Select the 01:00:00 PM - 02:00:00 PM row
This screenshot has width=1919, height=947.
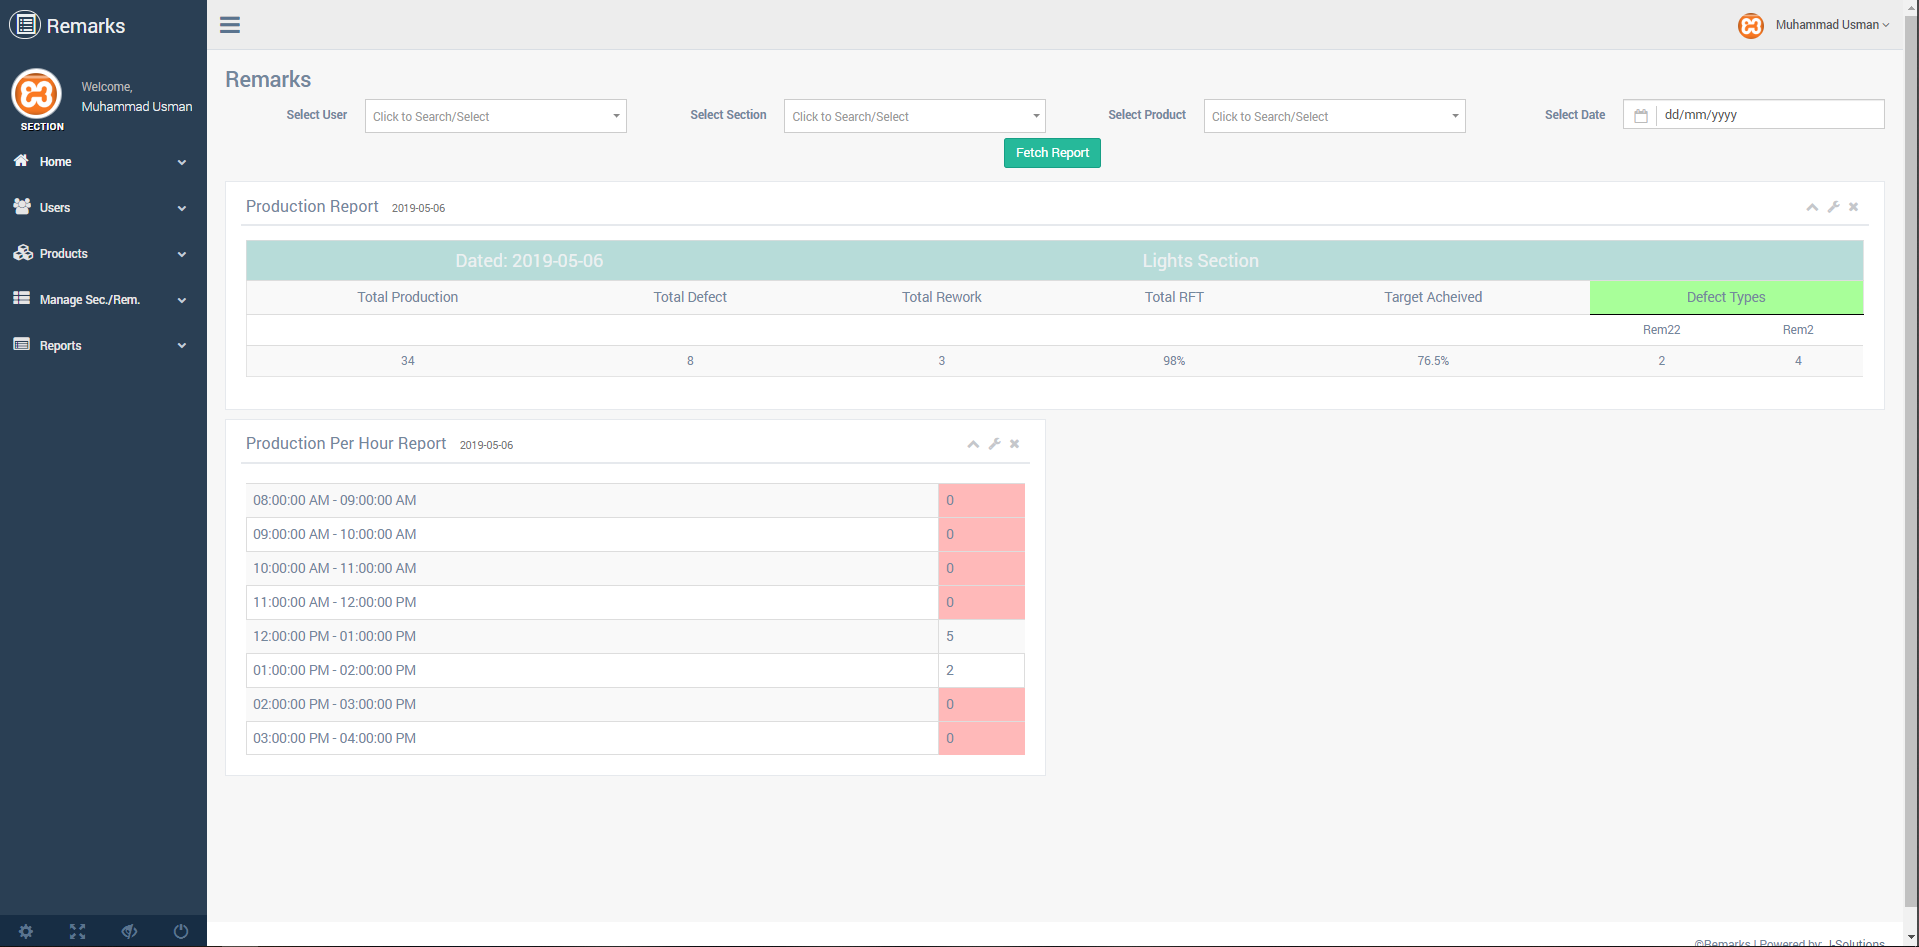pos(635,670)
